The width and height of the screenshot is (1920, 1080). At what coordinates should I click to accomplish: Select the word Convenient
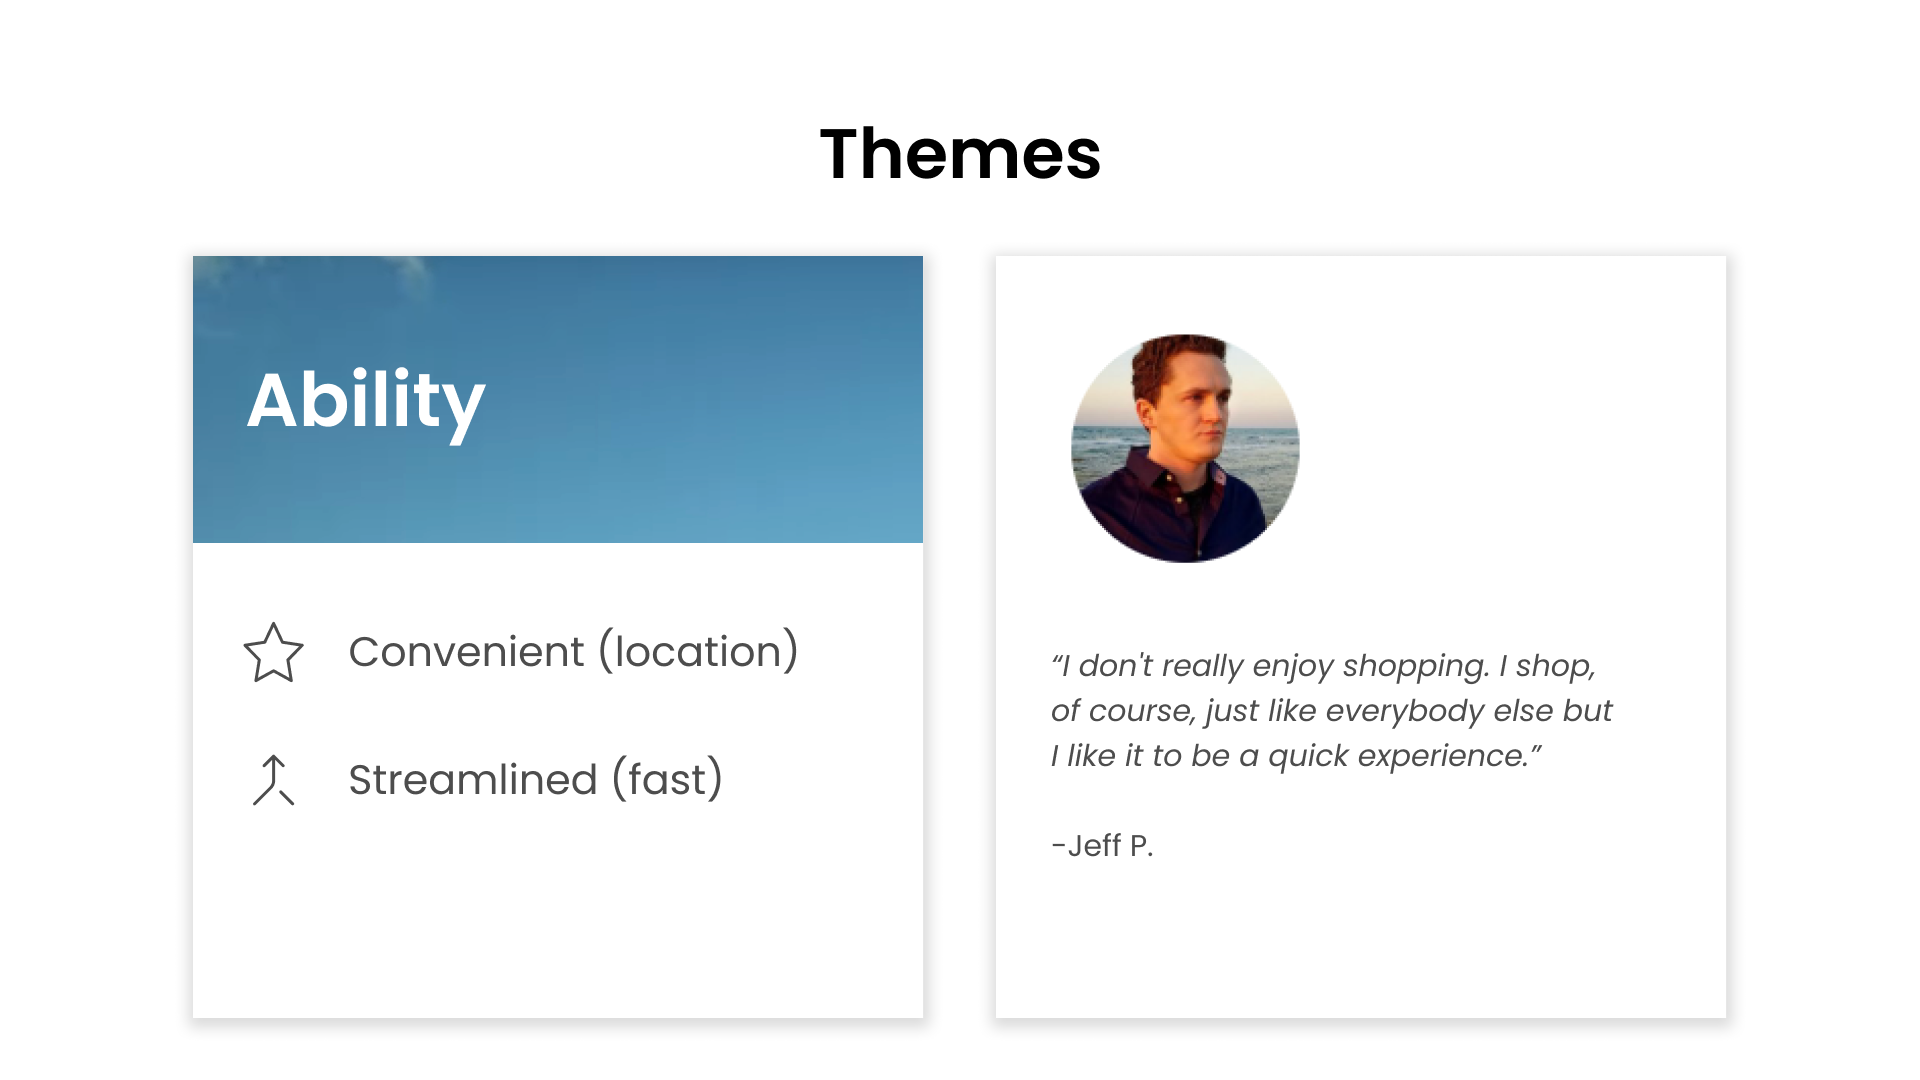[466, 652]
